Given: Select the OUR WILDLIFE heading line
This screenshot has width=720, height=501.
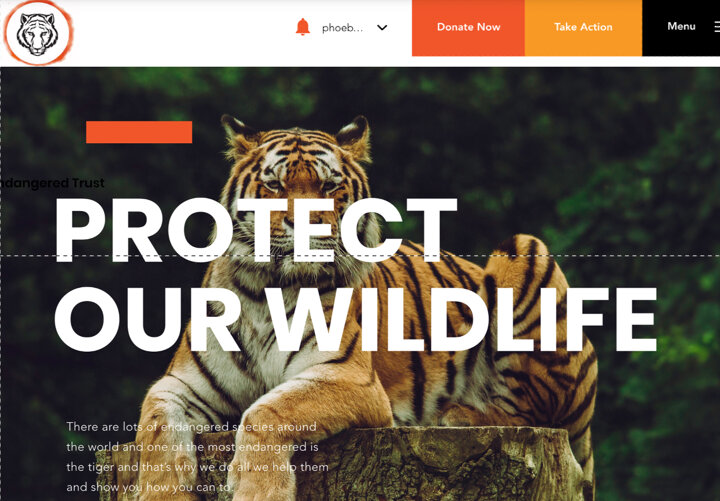Looking at the screenshot, I should coord(356,320).
